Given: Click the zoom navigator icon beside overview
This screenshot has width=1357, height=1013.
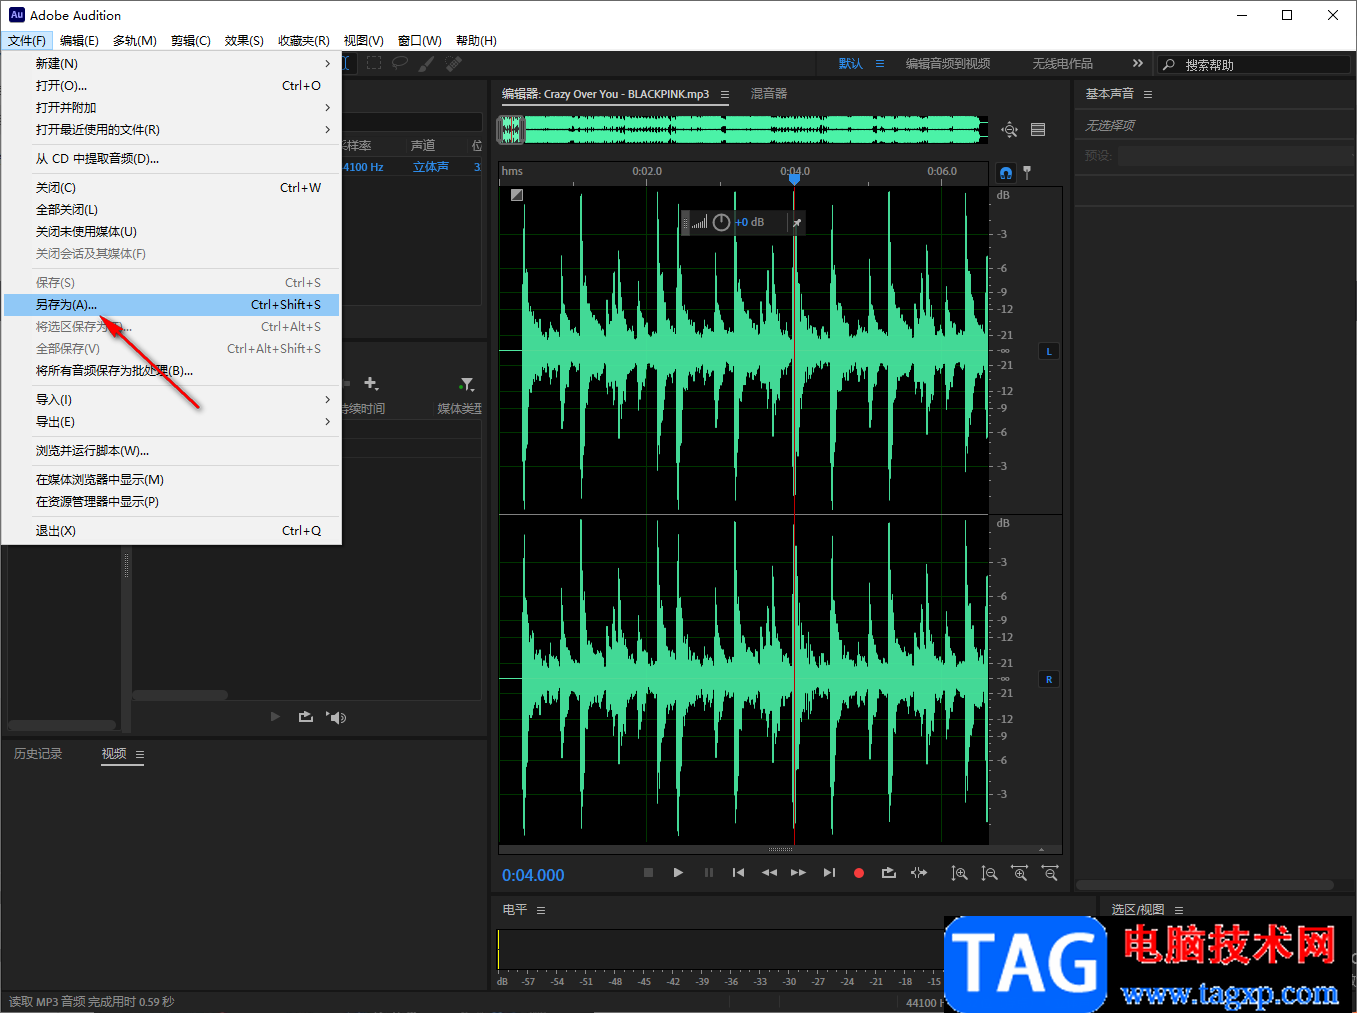Looking at the screenshot, I should (1010, 129).
